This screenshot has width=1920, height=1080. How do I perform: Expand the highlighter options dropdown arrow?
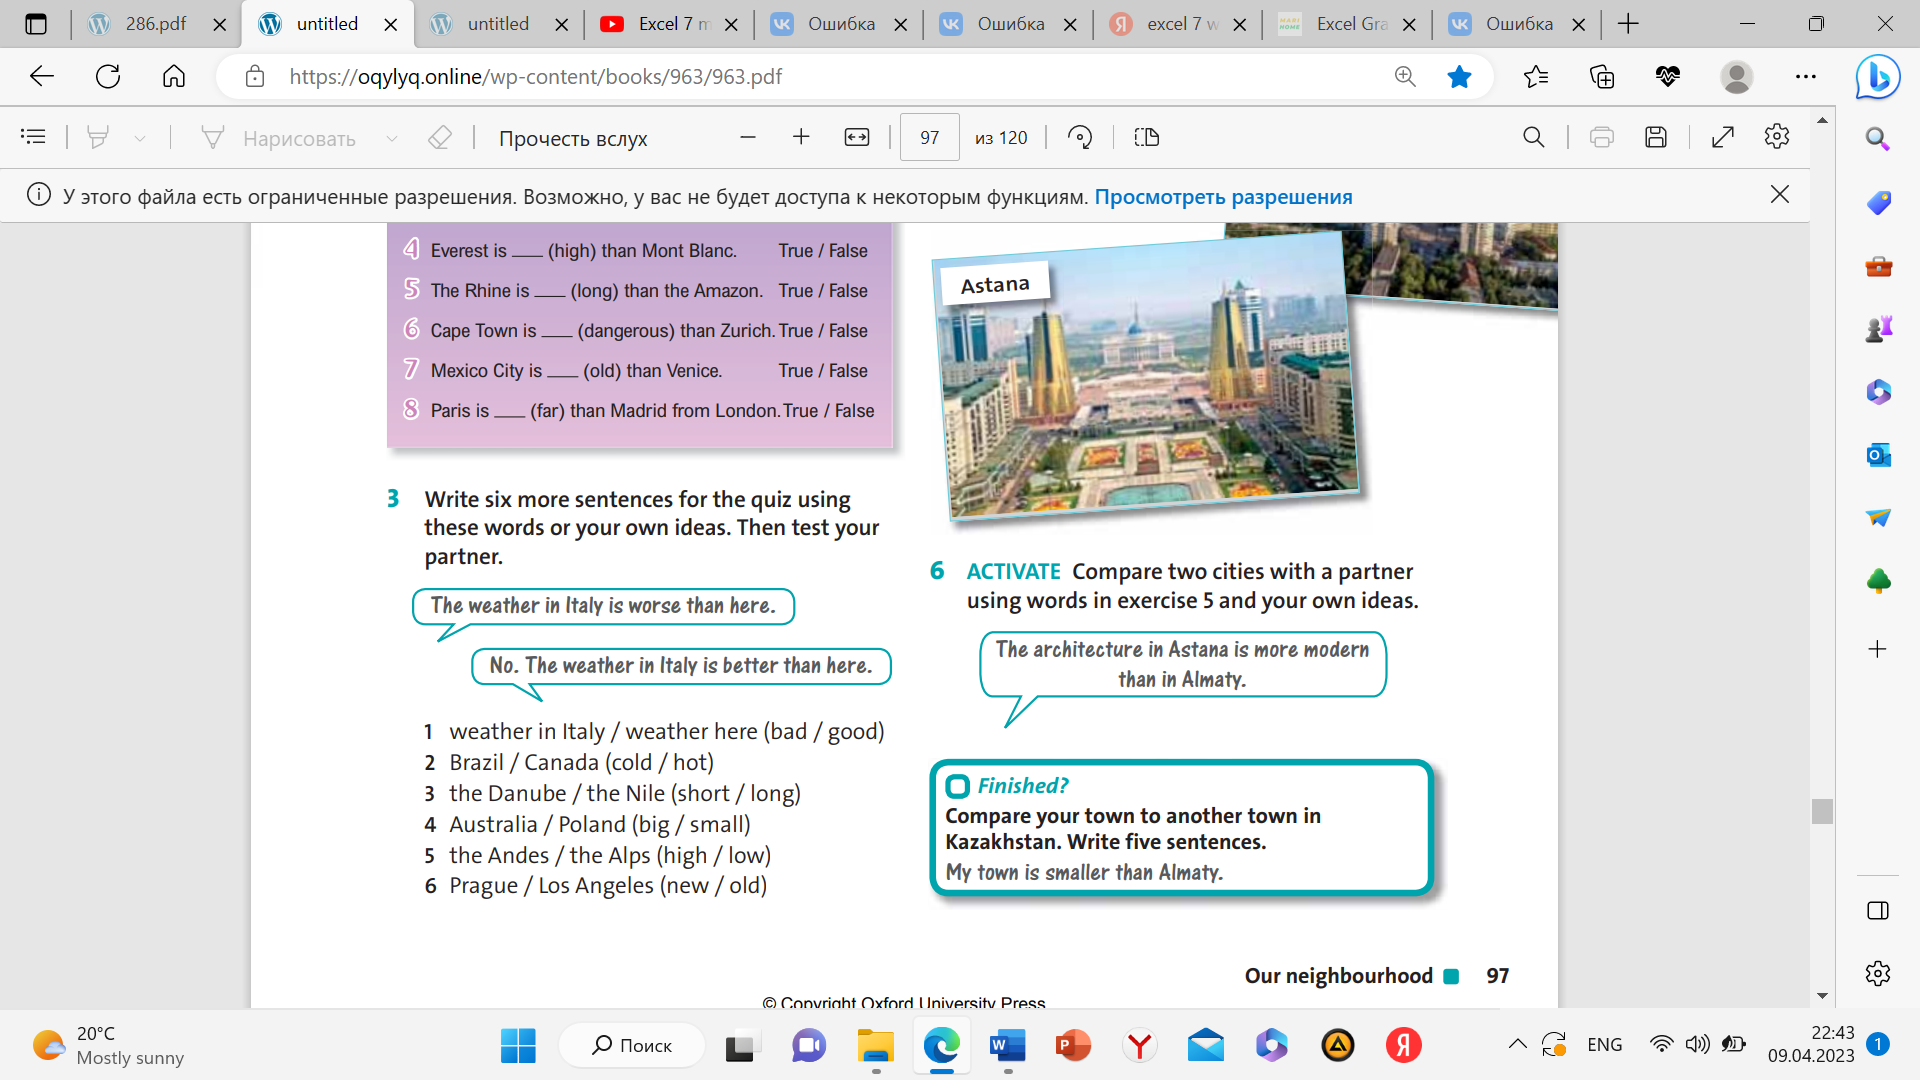click(x=140, y=138)
